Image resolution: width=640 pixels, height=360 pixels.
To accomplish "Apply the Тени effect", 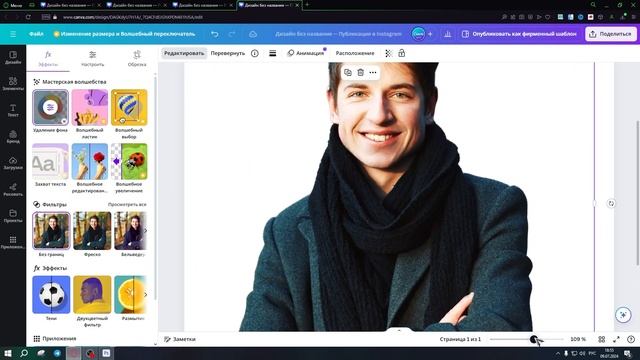I will [x=51, y=294].
